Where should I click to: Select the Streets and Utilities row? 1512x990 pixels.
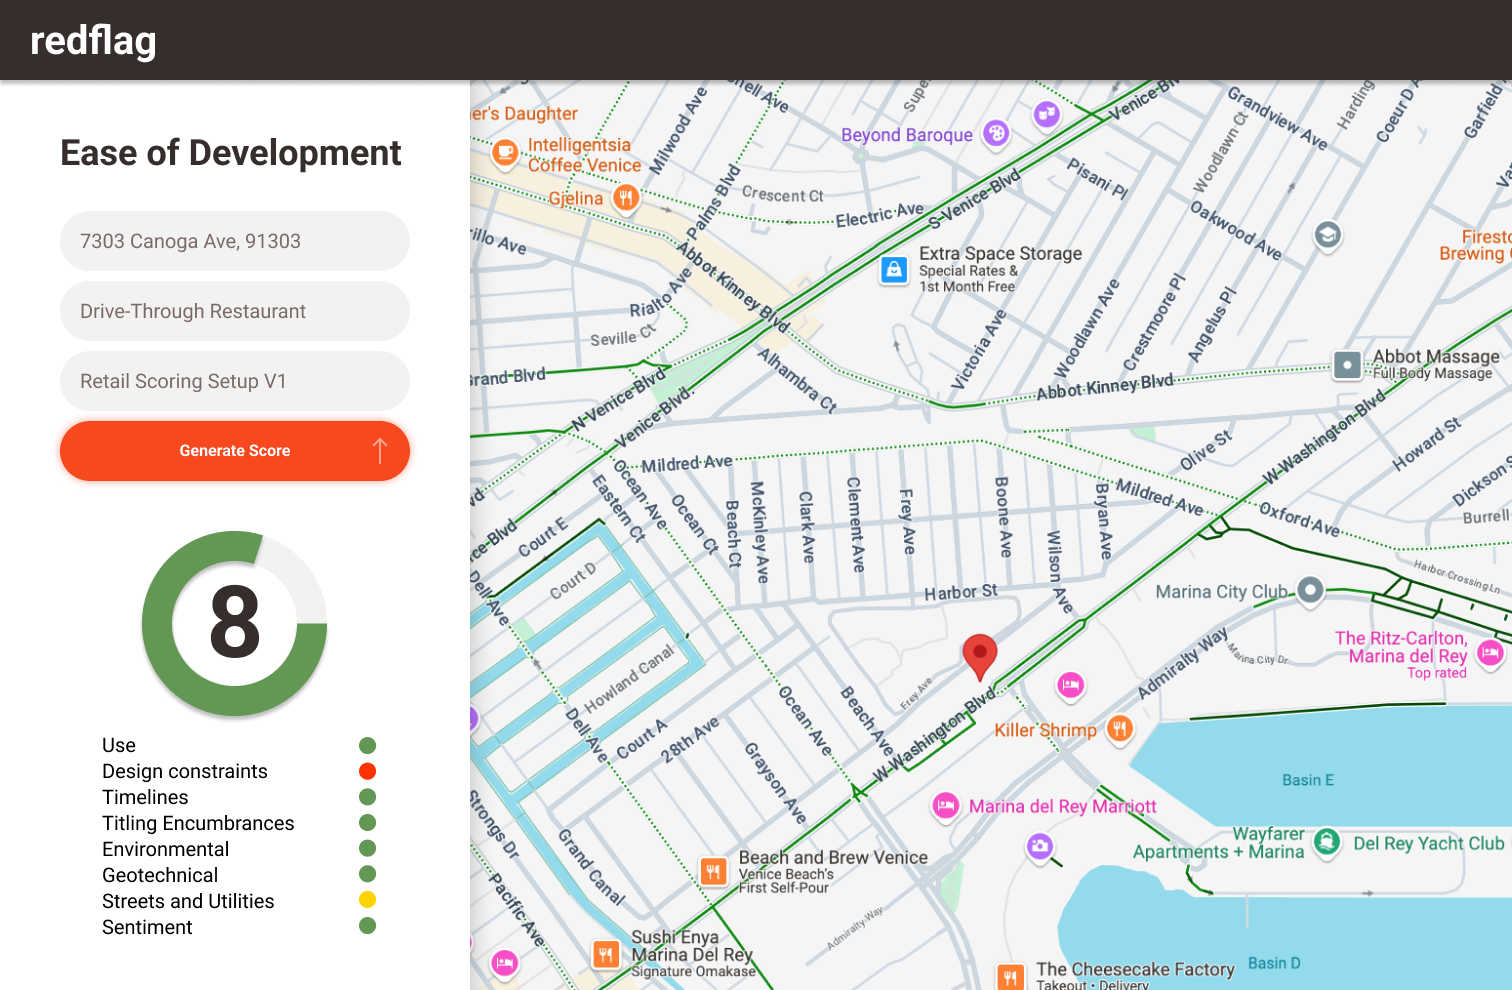pos(238,901)
